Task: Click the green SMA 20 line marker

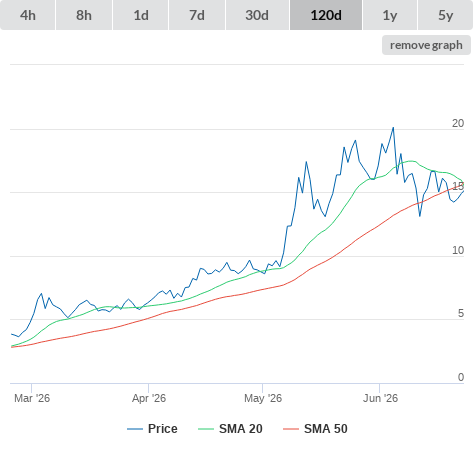Action: click(x=206, y=429)
